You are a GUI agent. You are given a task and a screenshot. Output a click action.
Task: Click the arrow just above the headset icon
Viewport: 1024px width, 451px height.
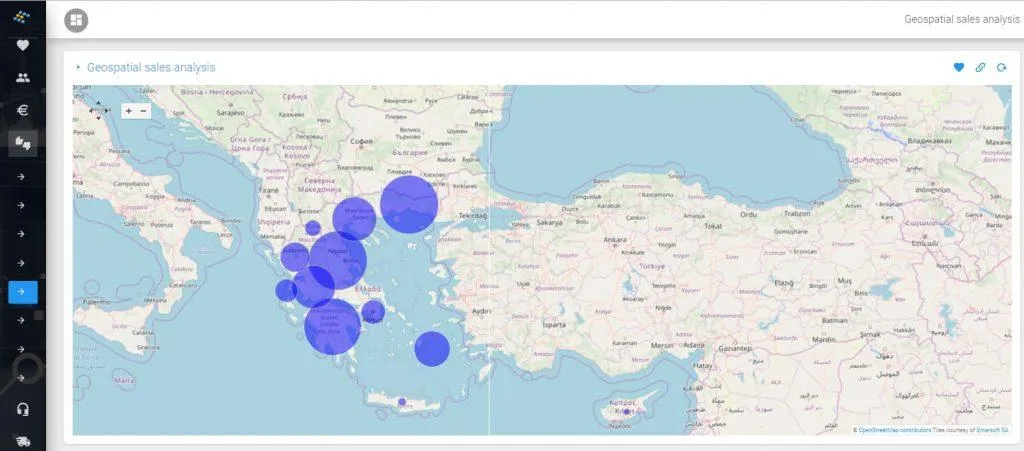[x=22, y=378]
